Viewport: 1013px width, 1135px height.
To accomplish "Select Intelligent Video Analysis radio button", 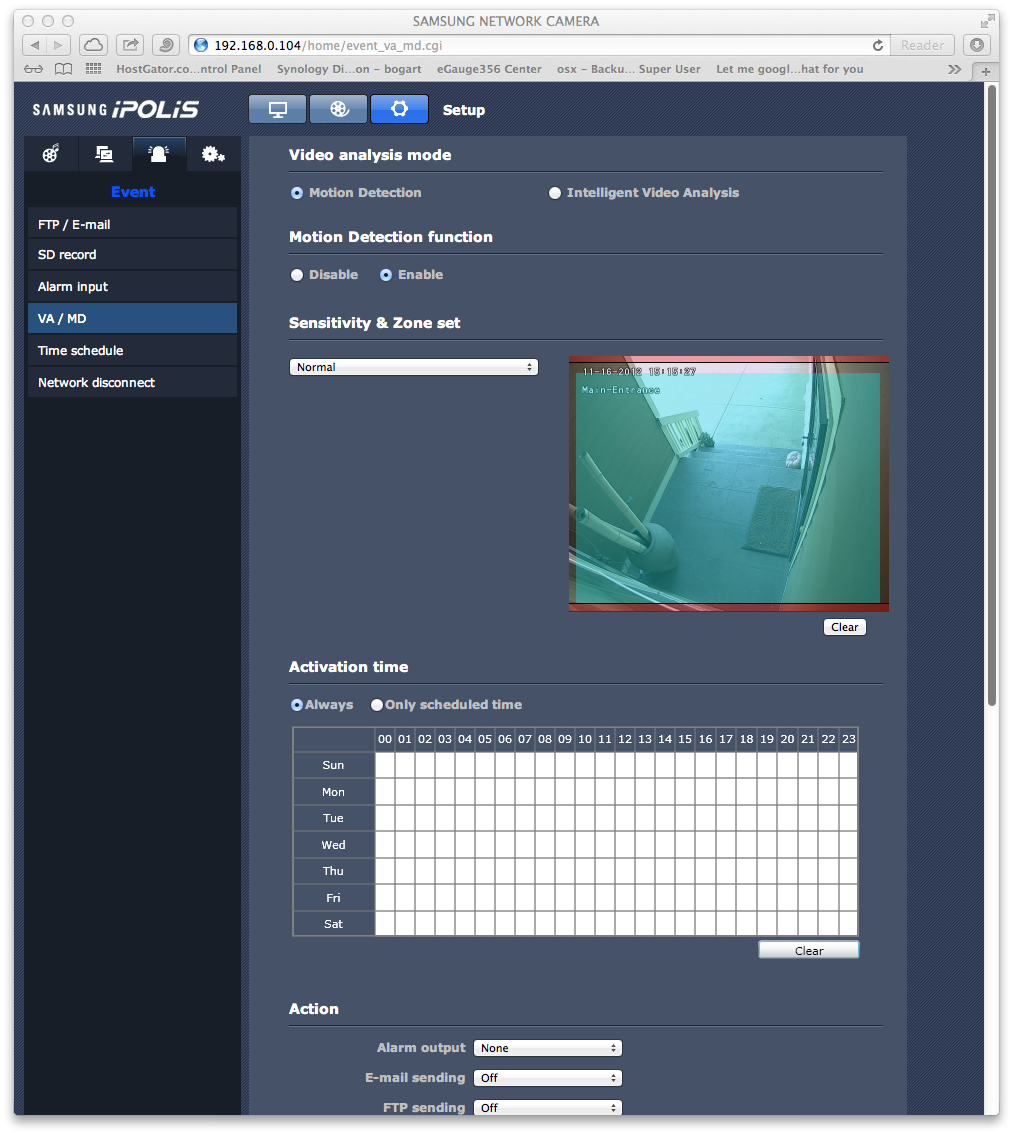I will click(555, 193).
